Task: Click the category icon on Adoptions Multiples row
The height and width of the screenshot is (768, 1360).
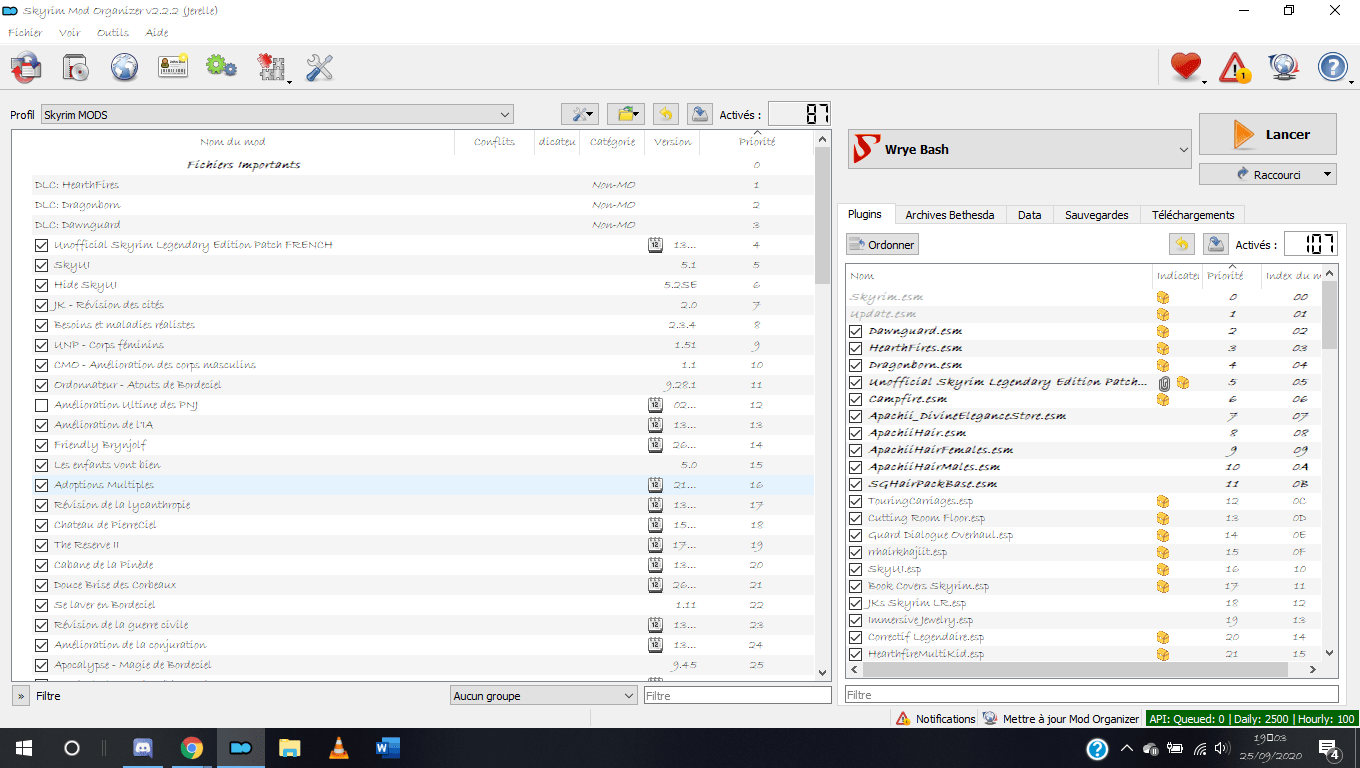Action: point(655,485)
